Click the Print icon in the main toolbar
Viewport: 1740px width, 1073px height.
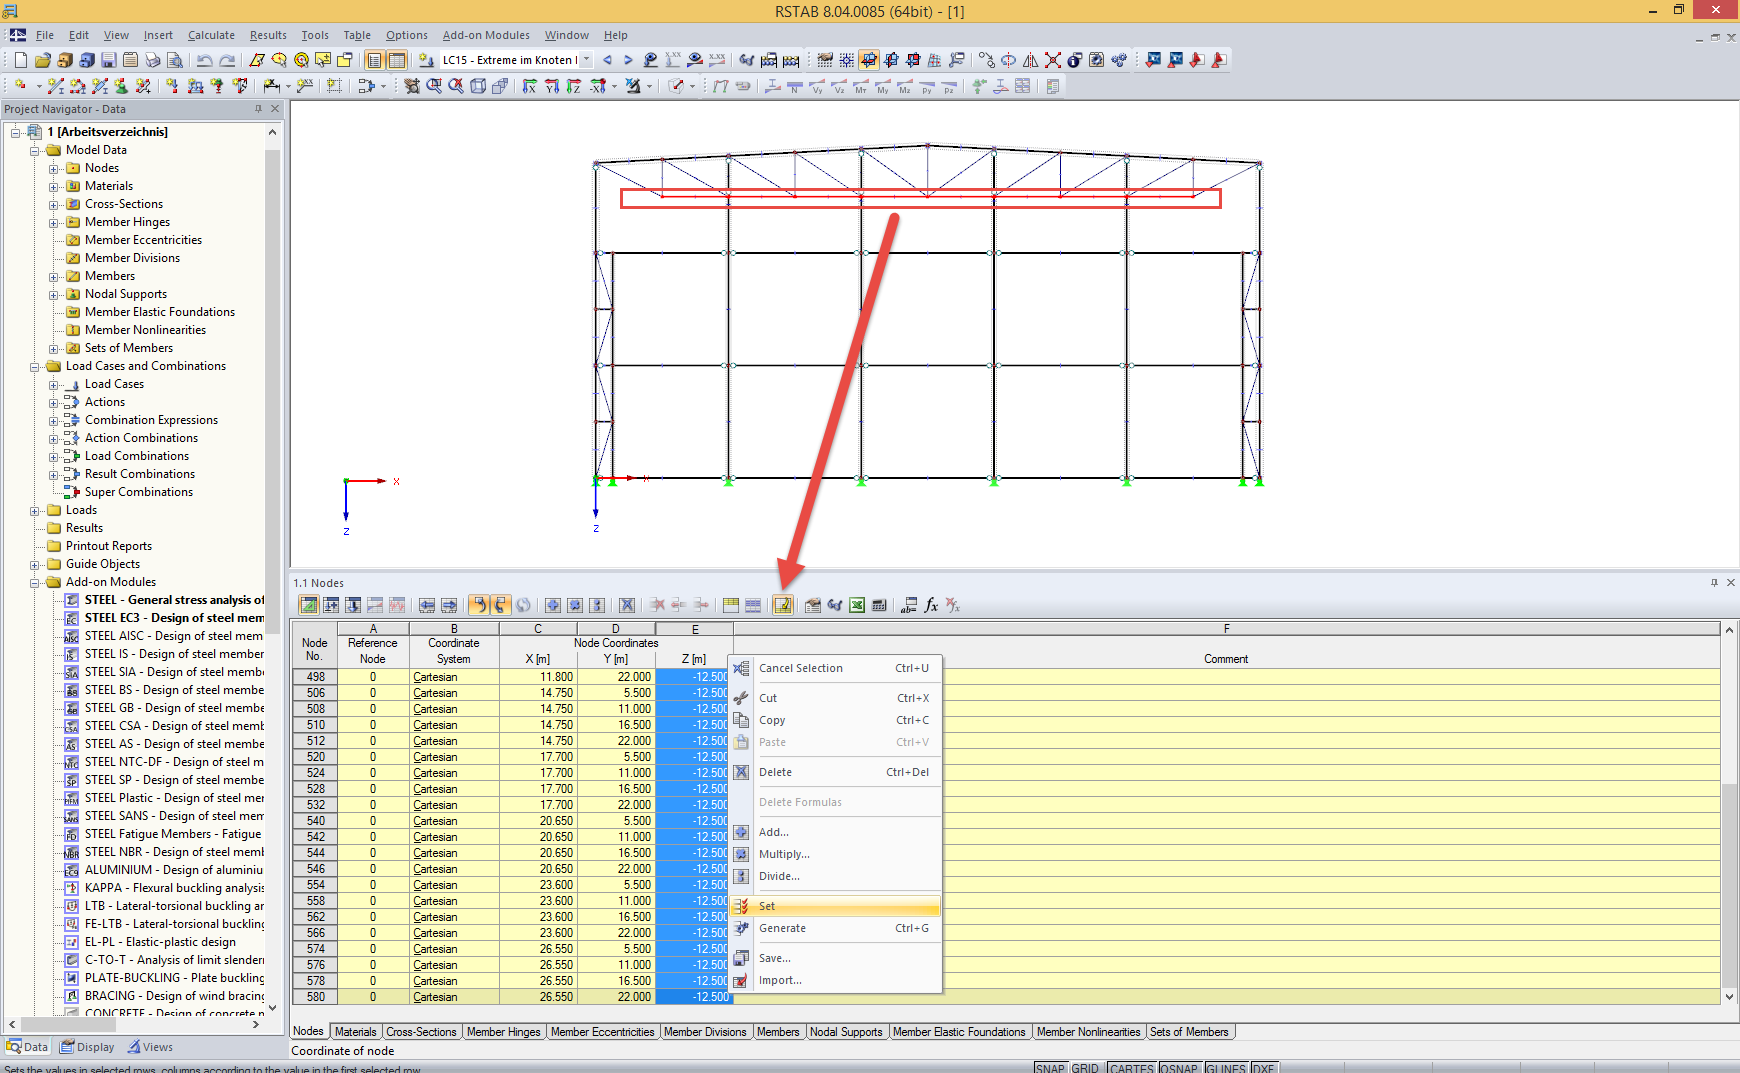[x=152, y=60]
